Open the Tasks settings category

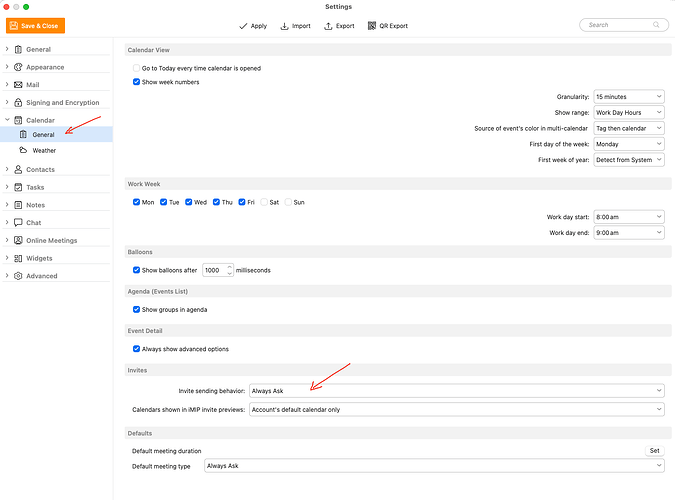click(x=35, y=187)
